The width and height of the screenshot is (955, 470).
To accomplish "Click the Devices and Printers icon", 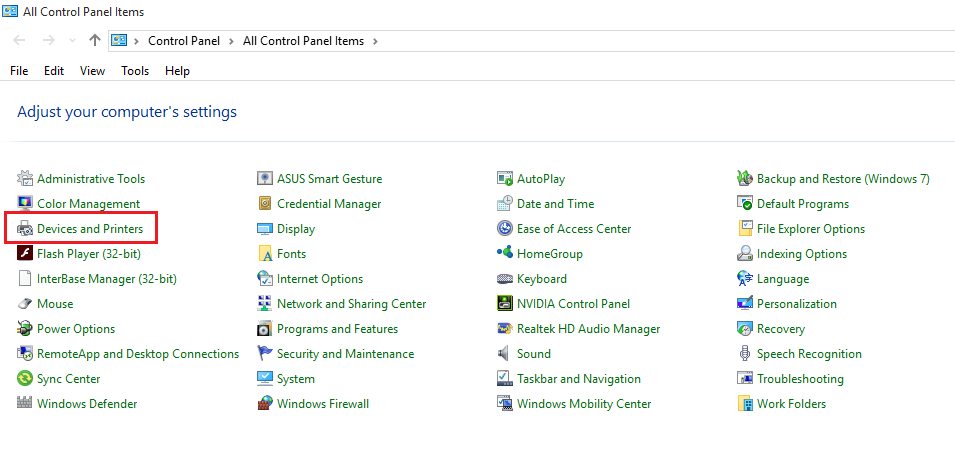I will coord(26,229).
